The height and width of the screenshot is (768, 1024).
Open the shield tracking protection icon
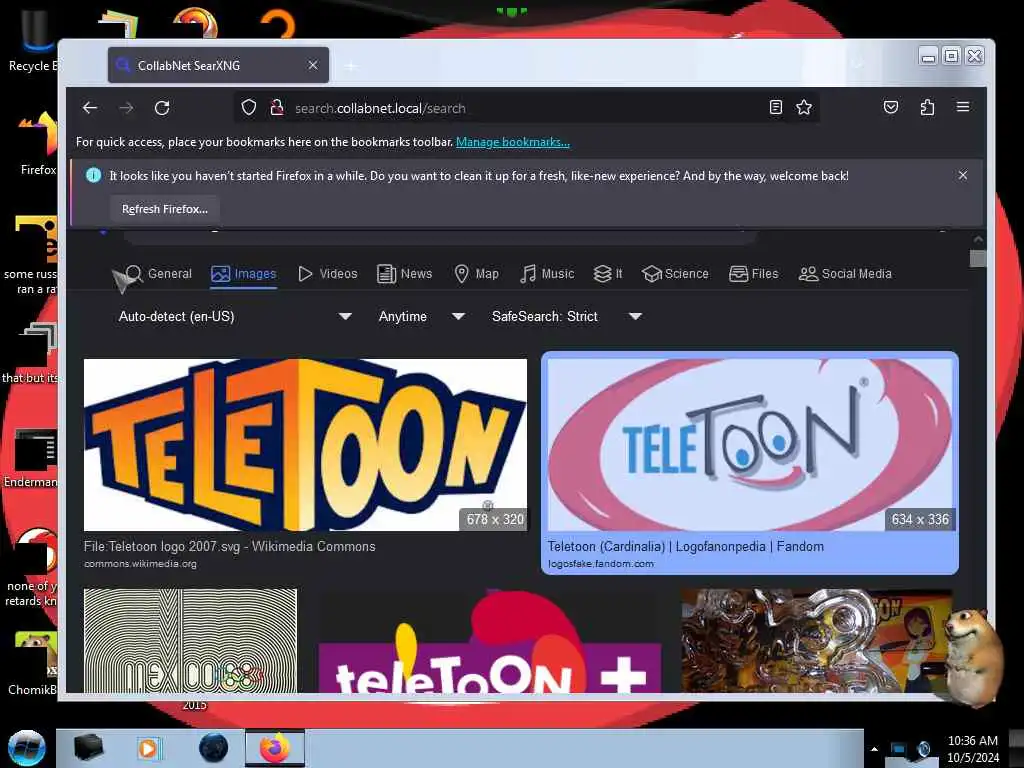pyautogui.click(x=249, y=108)
